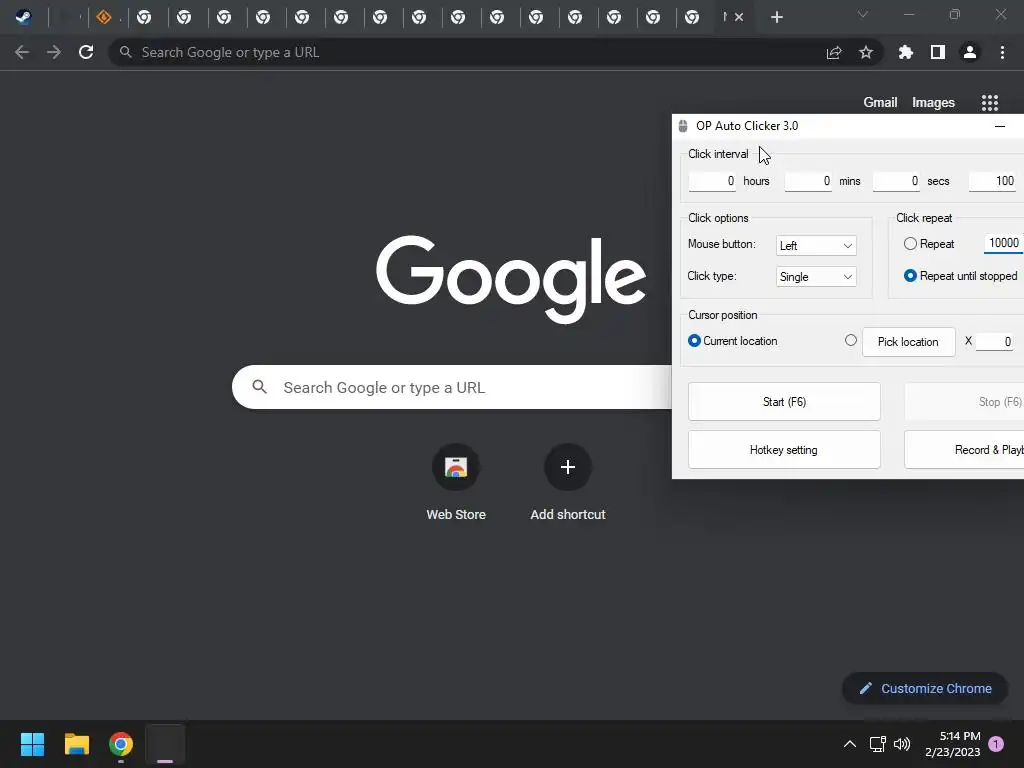Open the taskbar clock and date
Screen dimensions: 1024x768
(x=953, y=744)
